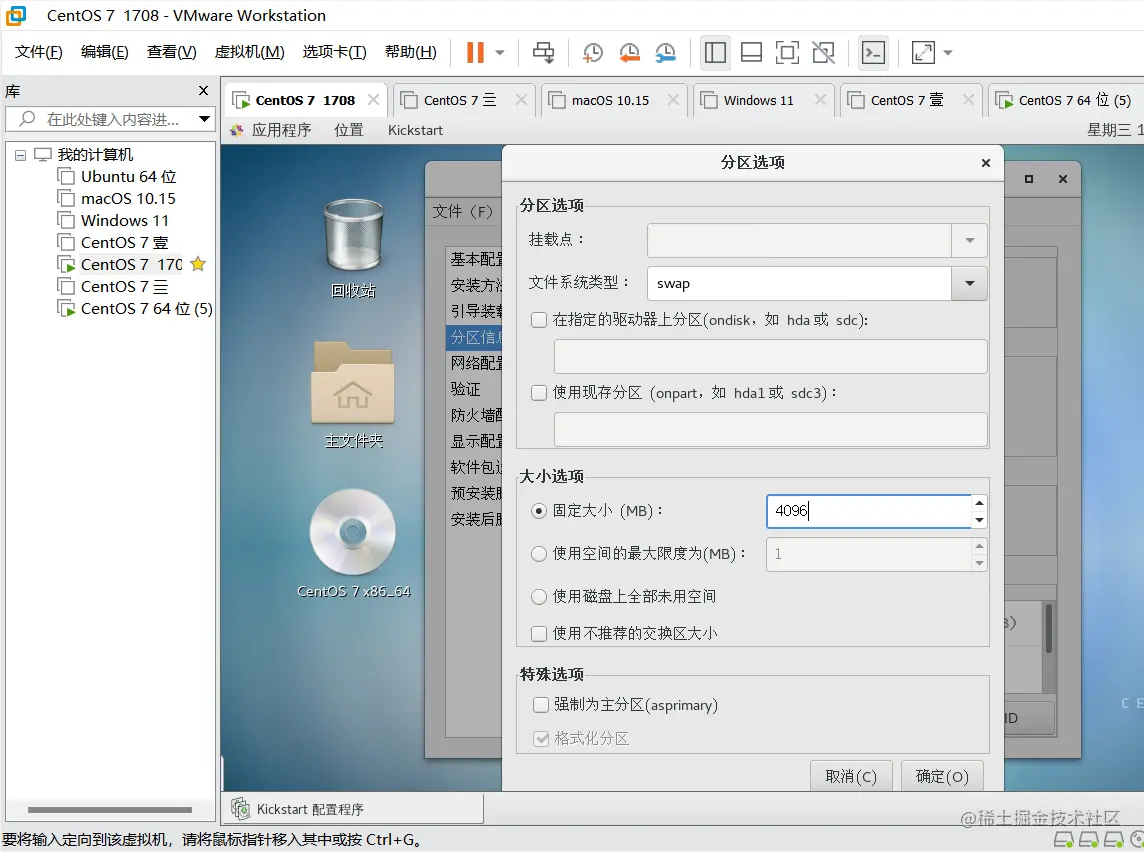Image resolution: width=1144 pixels, height=852 pixels.
Task: Collapse the 我的计算机 tree node
Action: 20,155
